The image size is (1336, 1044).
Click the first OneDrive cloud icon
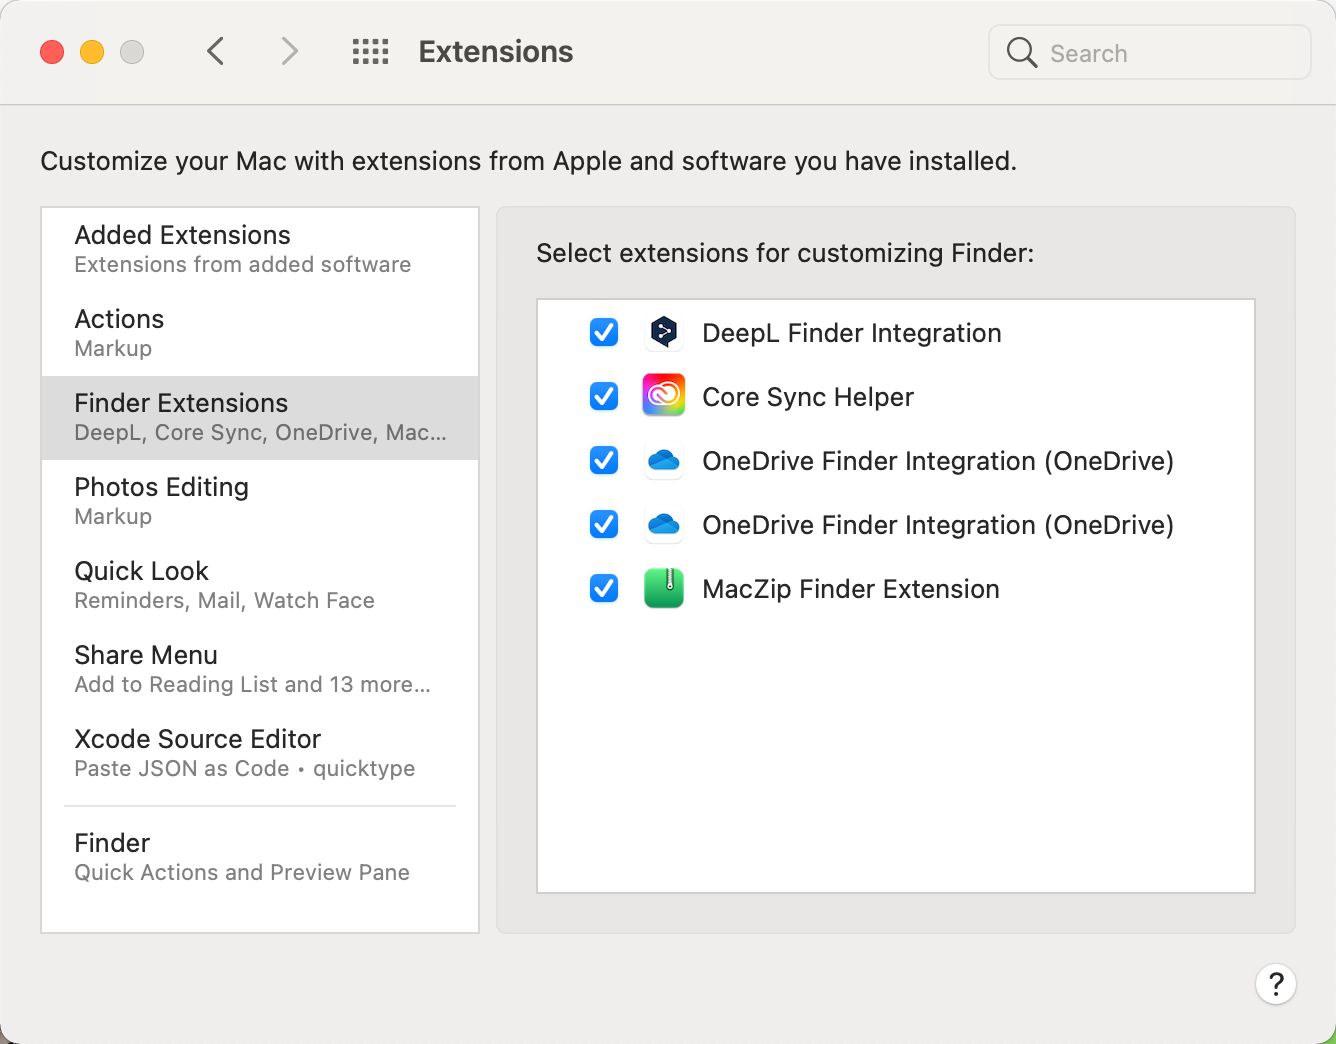[663, 460]
